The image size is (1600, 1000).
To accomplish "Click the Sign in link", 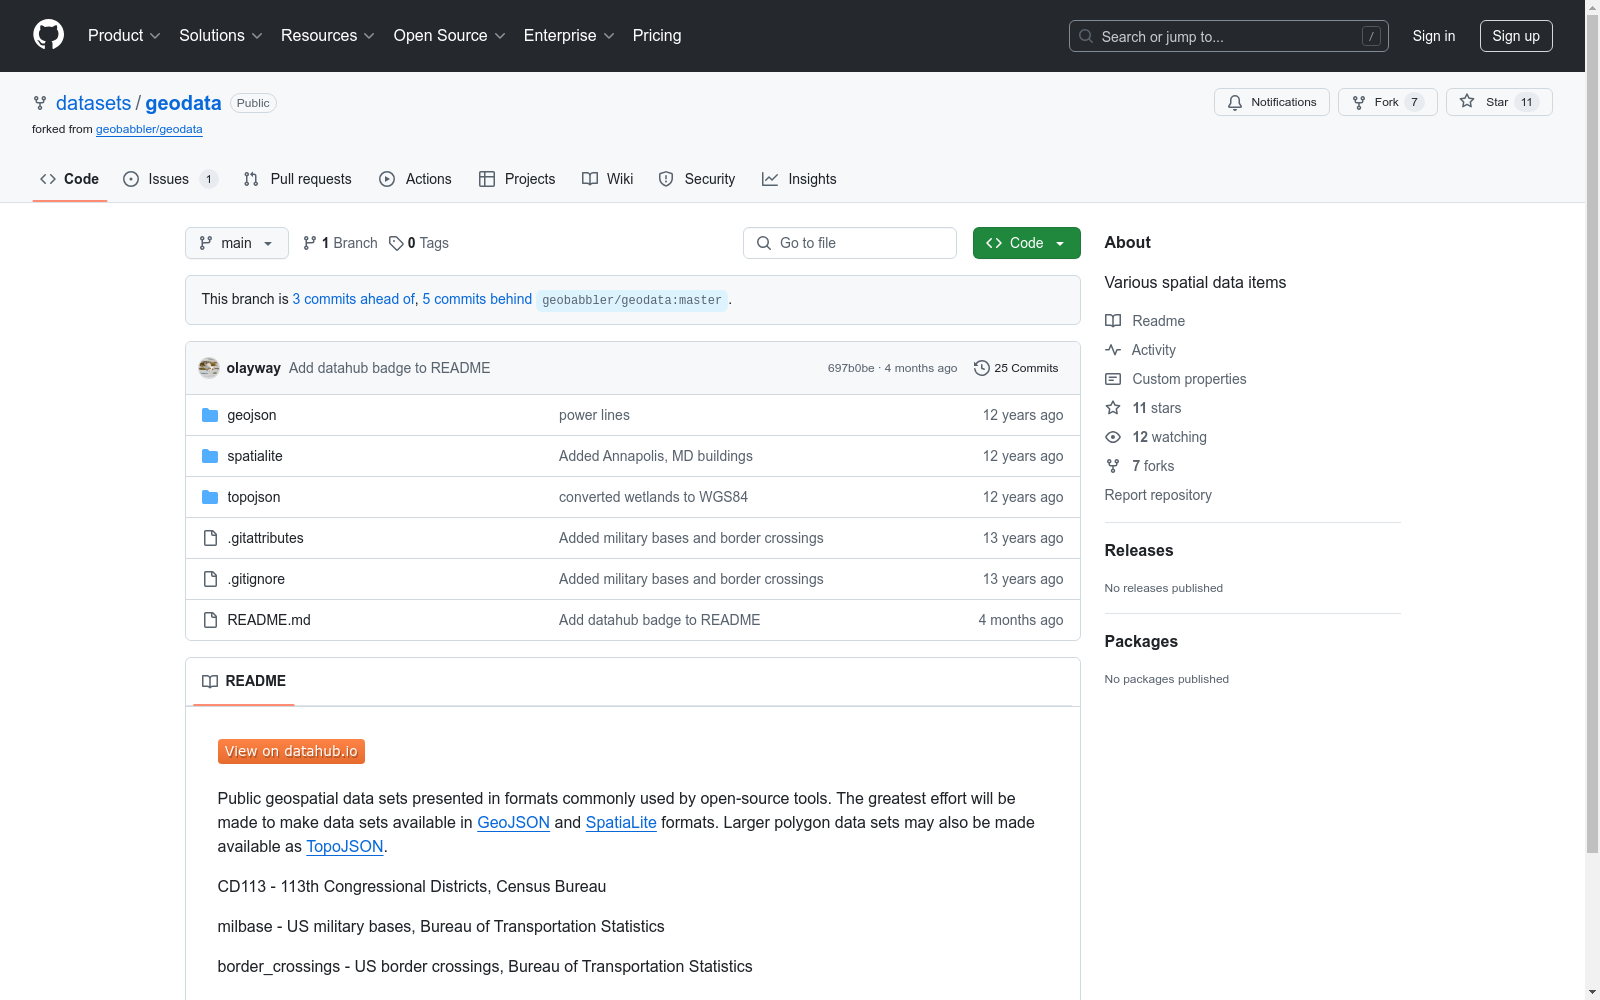I will (1434, 36).
